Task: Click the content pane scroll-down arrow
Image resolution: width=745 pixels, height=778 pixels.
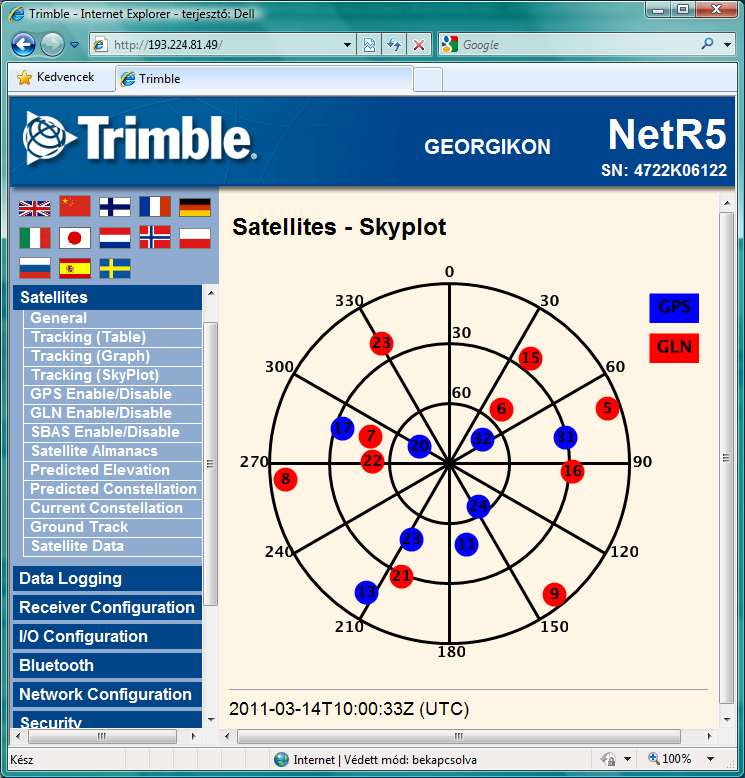Action: coord(727,719)
